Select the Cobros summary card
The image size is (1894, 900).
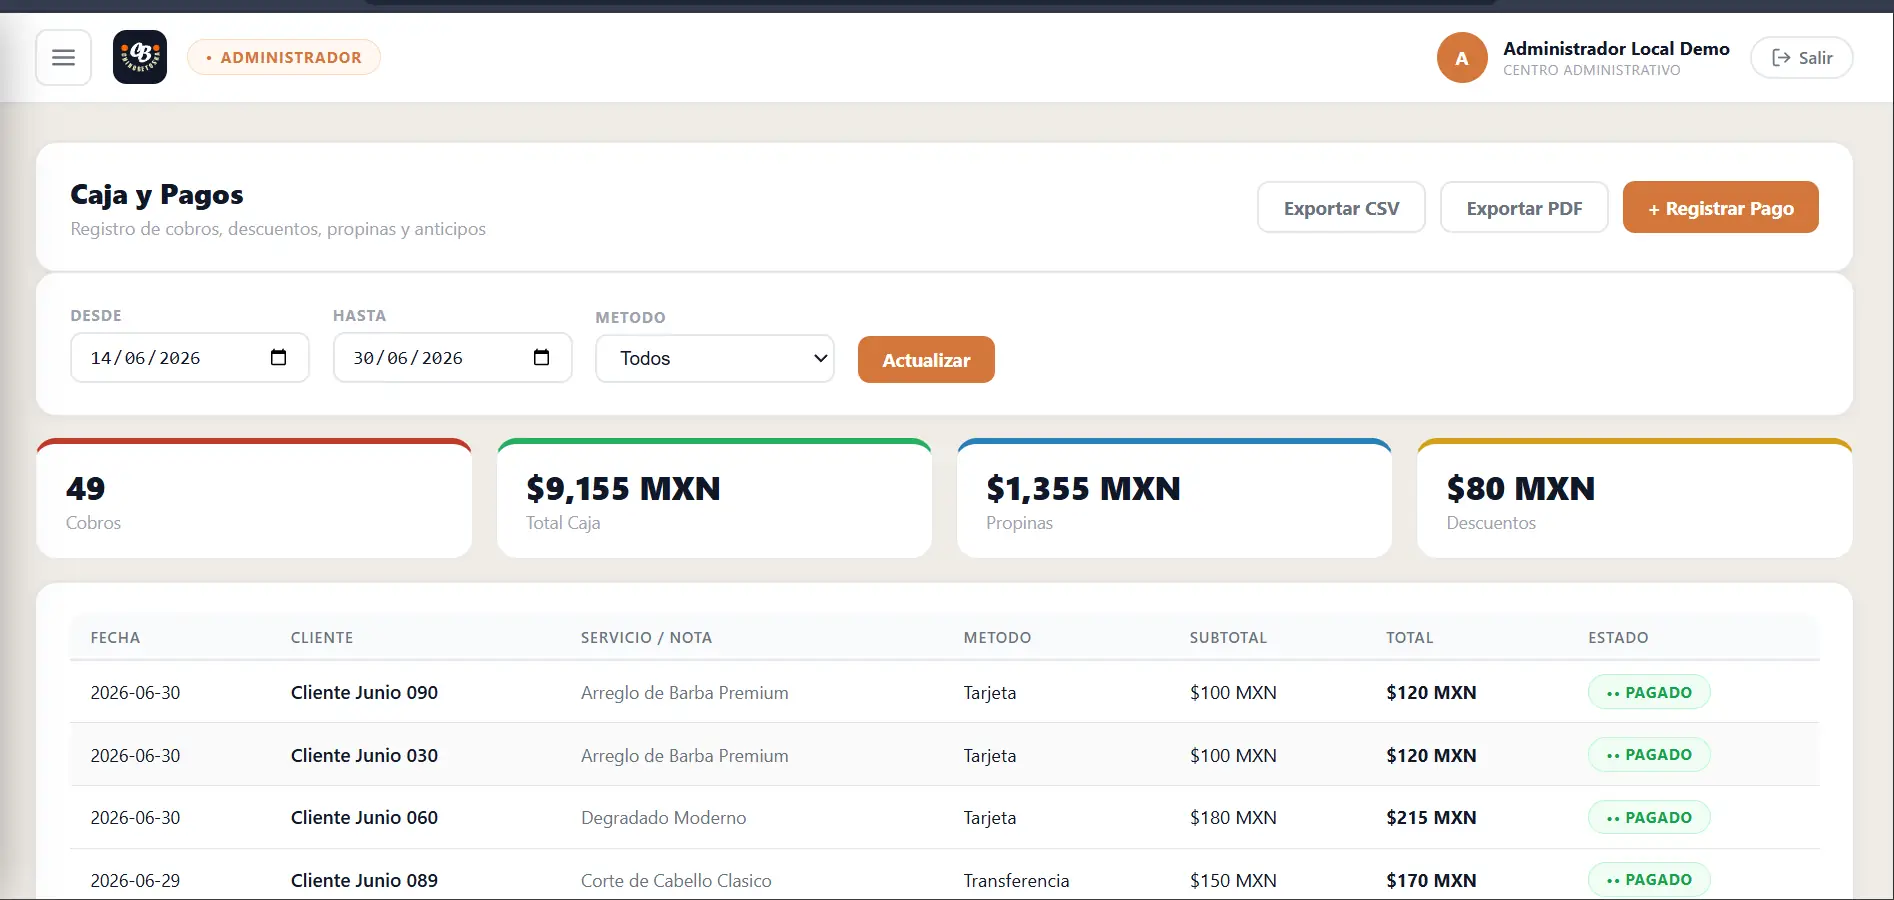(254, 499)
